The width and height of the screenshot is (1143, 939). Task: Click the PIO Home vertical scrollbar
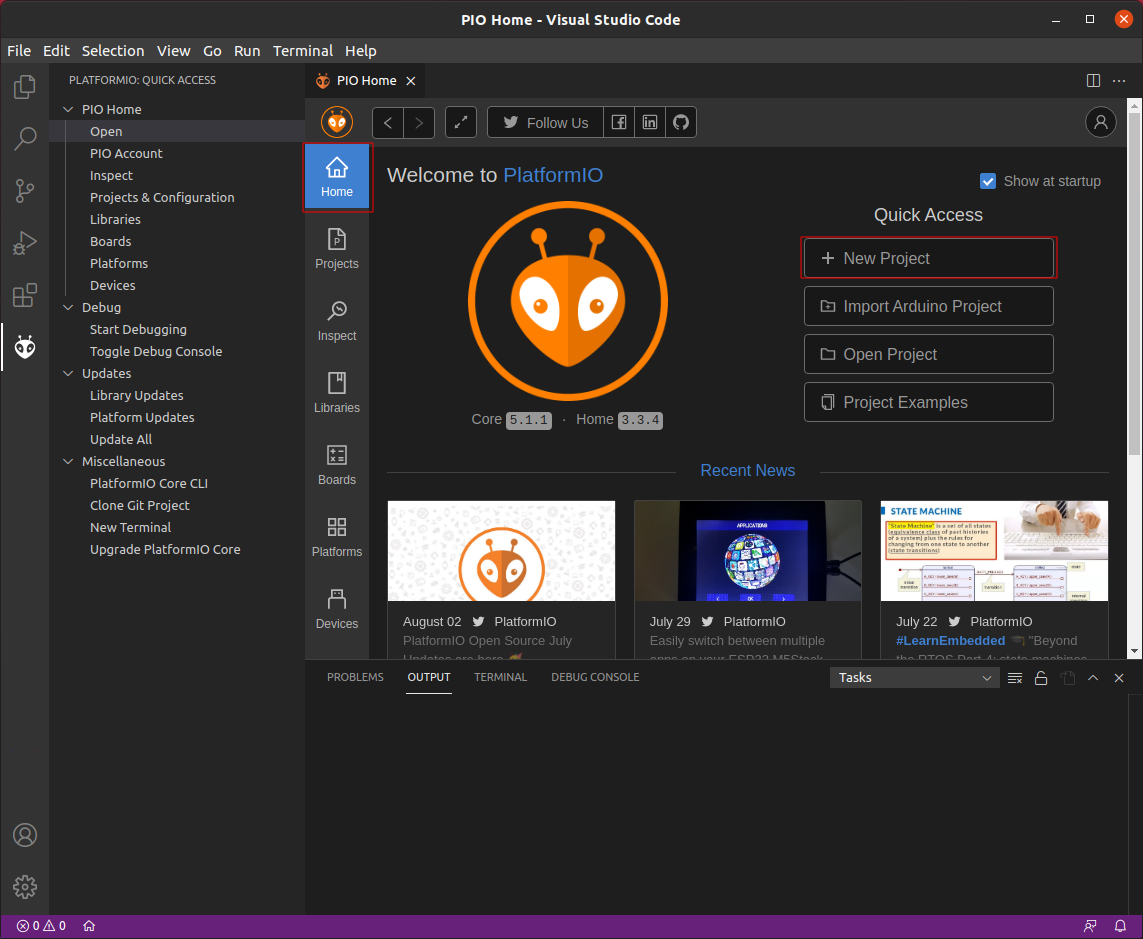pyautogui.click(x=1134, y=284)
